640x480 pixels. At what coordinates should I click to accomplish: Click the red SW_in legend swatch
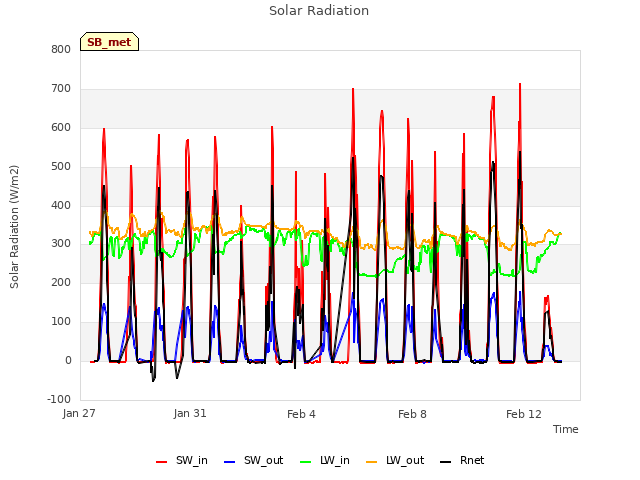[x=162, y=462]
